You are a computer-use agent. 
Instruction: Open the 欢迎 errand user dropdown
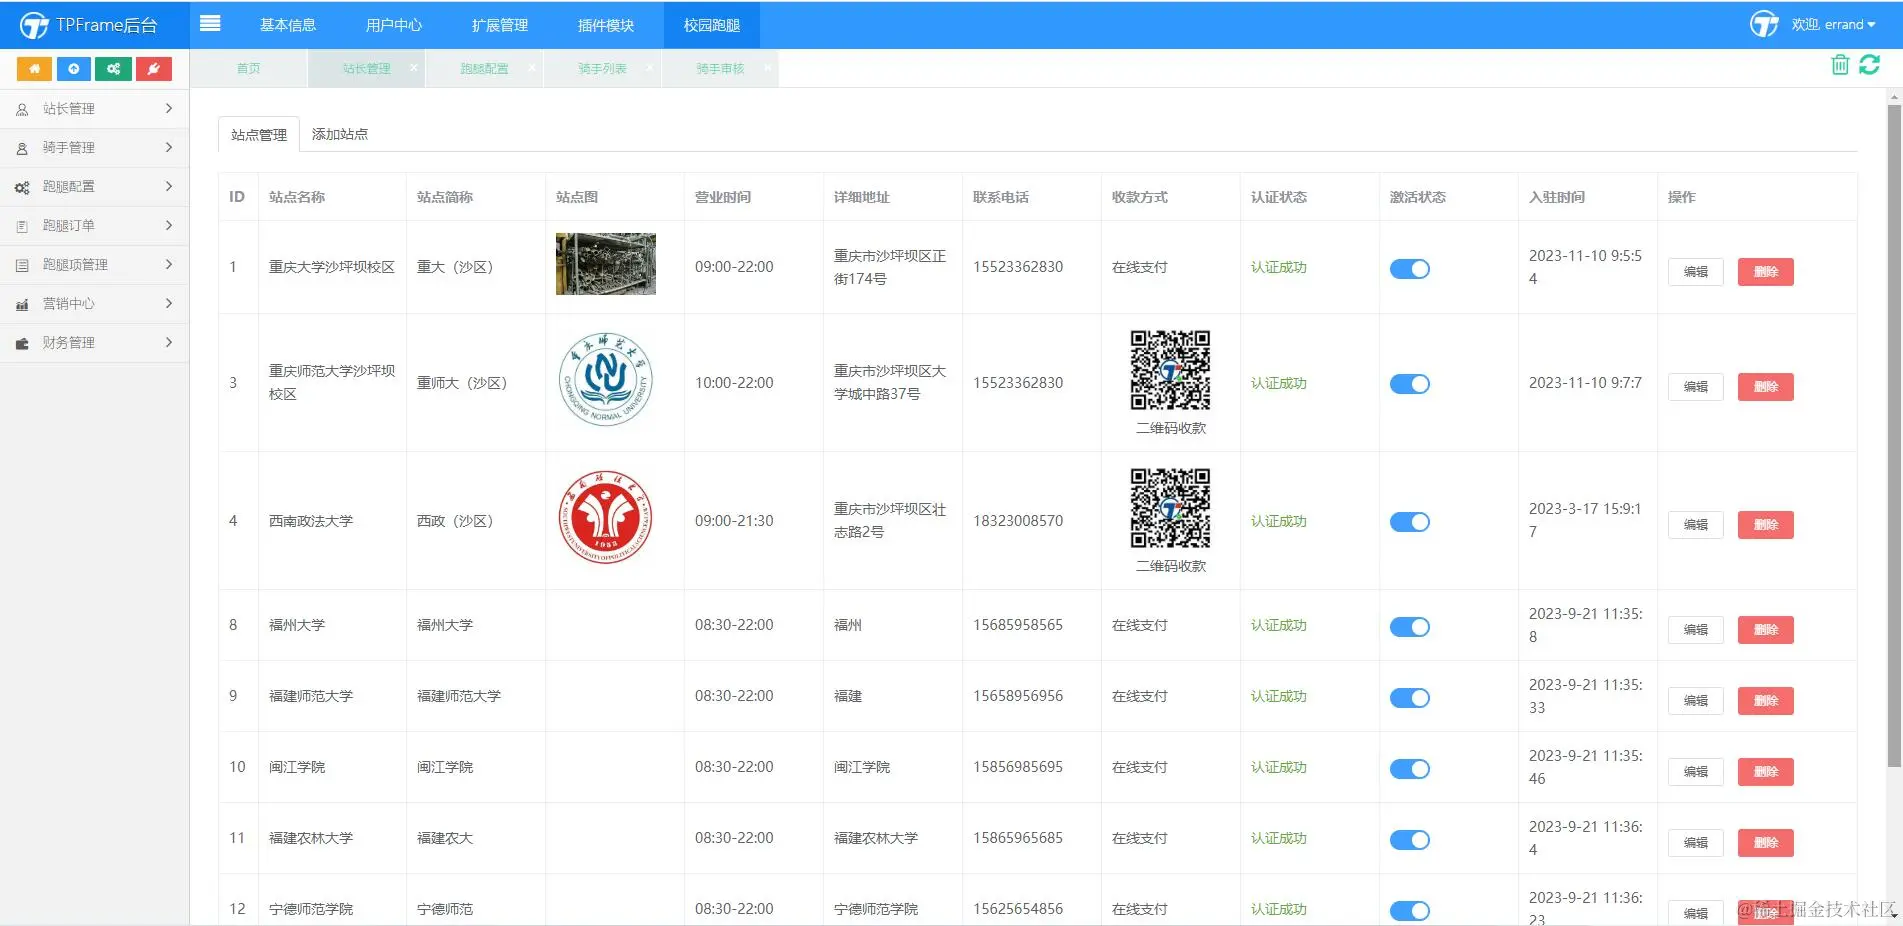click(x=1833, y=25)
